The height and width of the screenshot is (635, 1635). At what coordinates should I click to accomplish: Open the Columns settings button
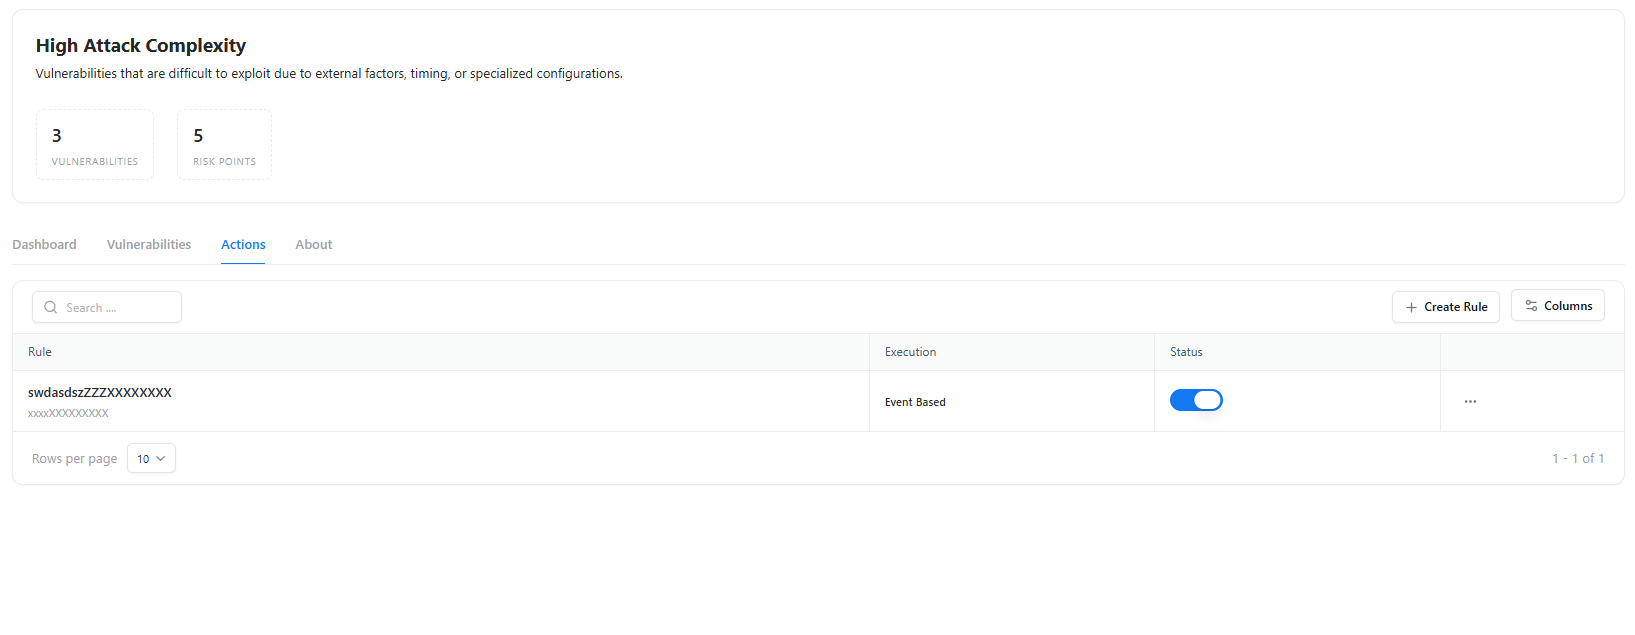pyautogui.click(x=1558, y=306)
